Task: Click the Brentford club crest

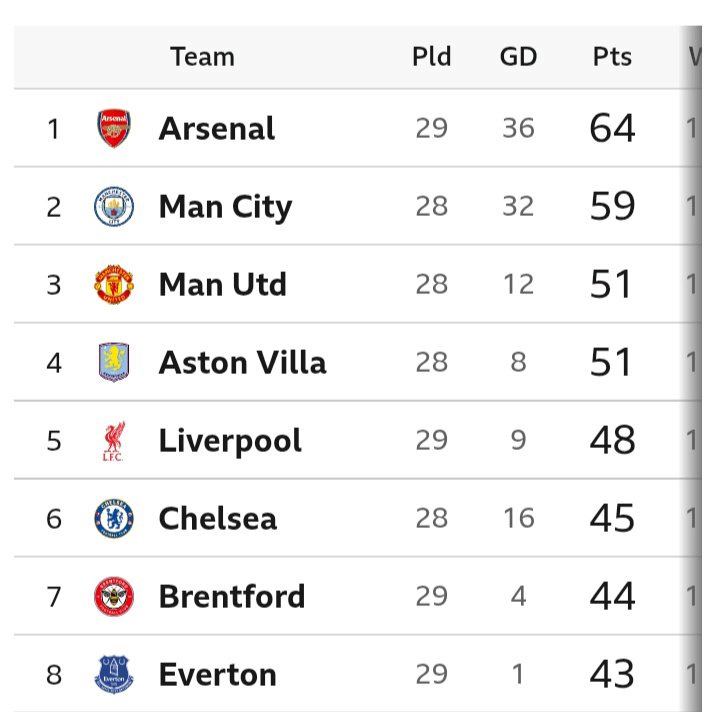Action: tap(113, 597)
